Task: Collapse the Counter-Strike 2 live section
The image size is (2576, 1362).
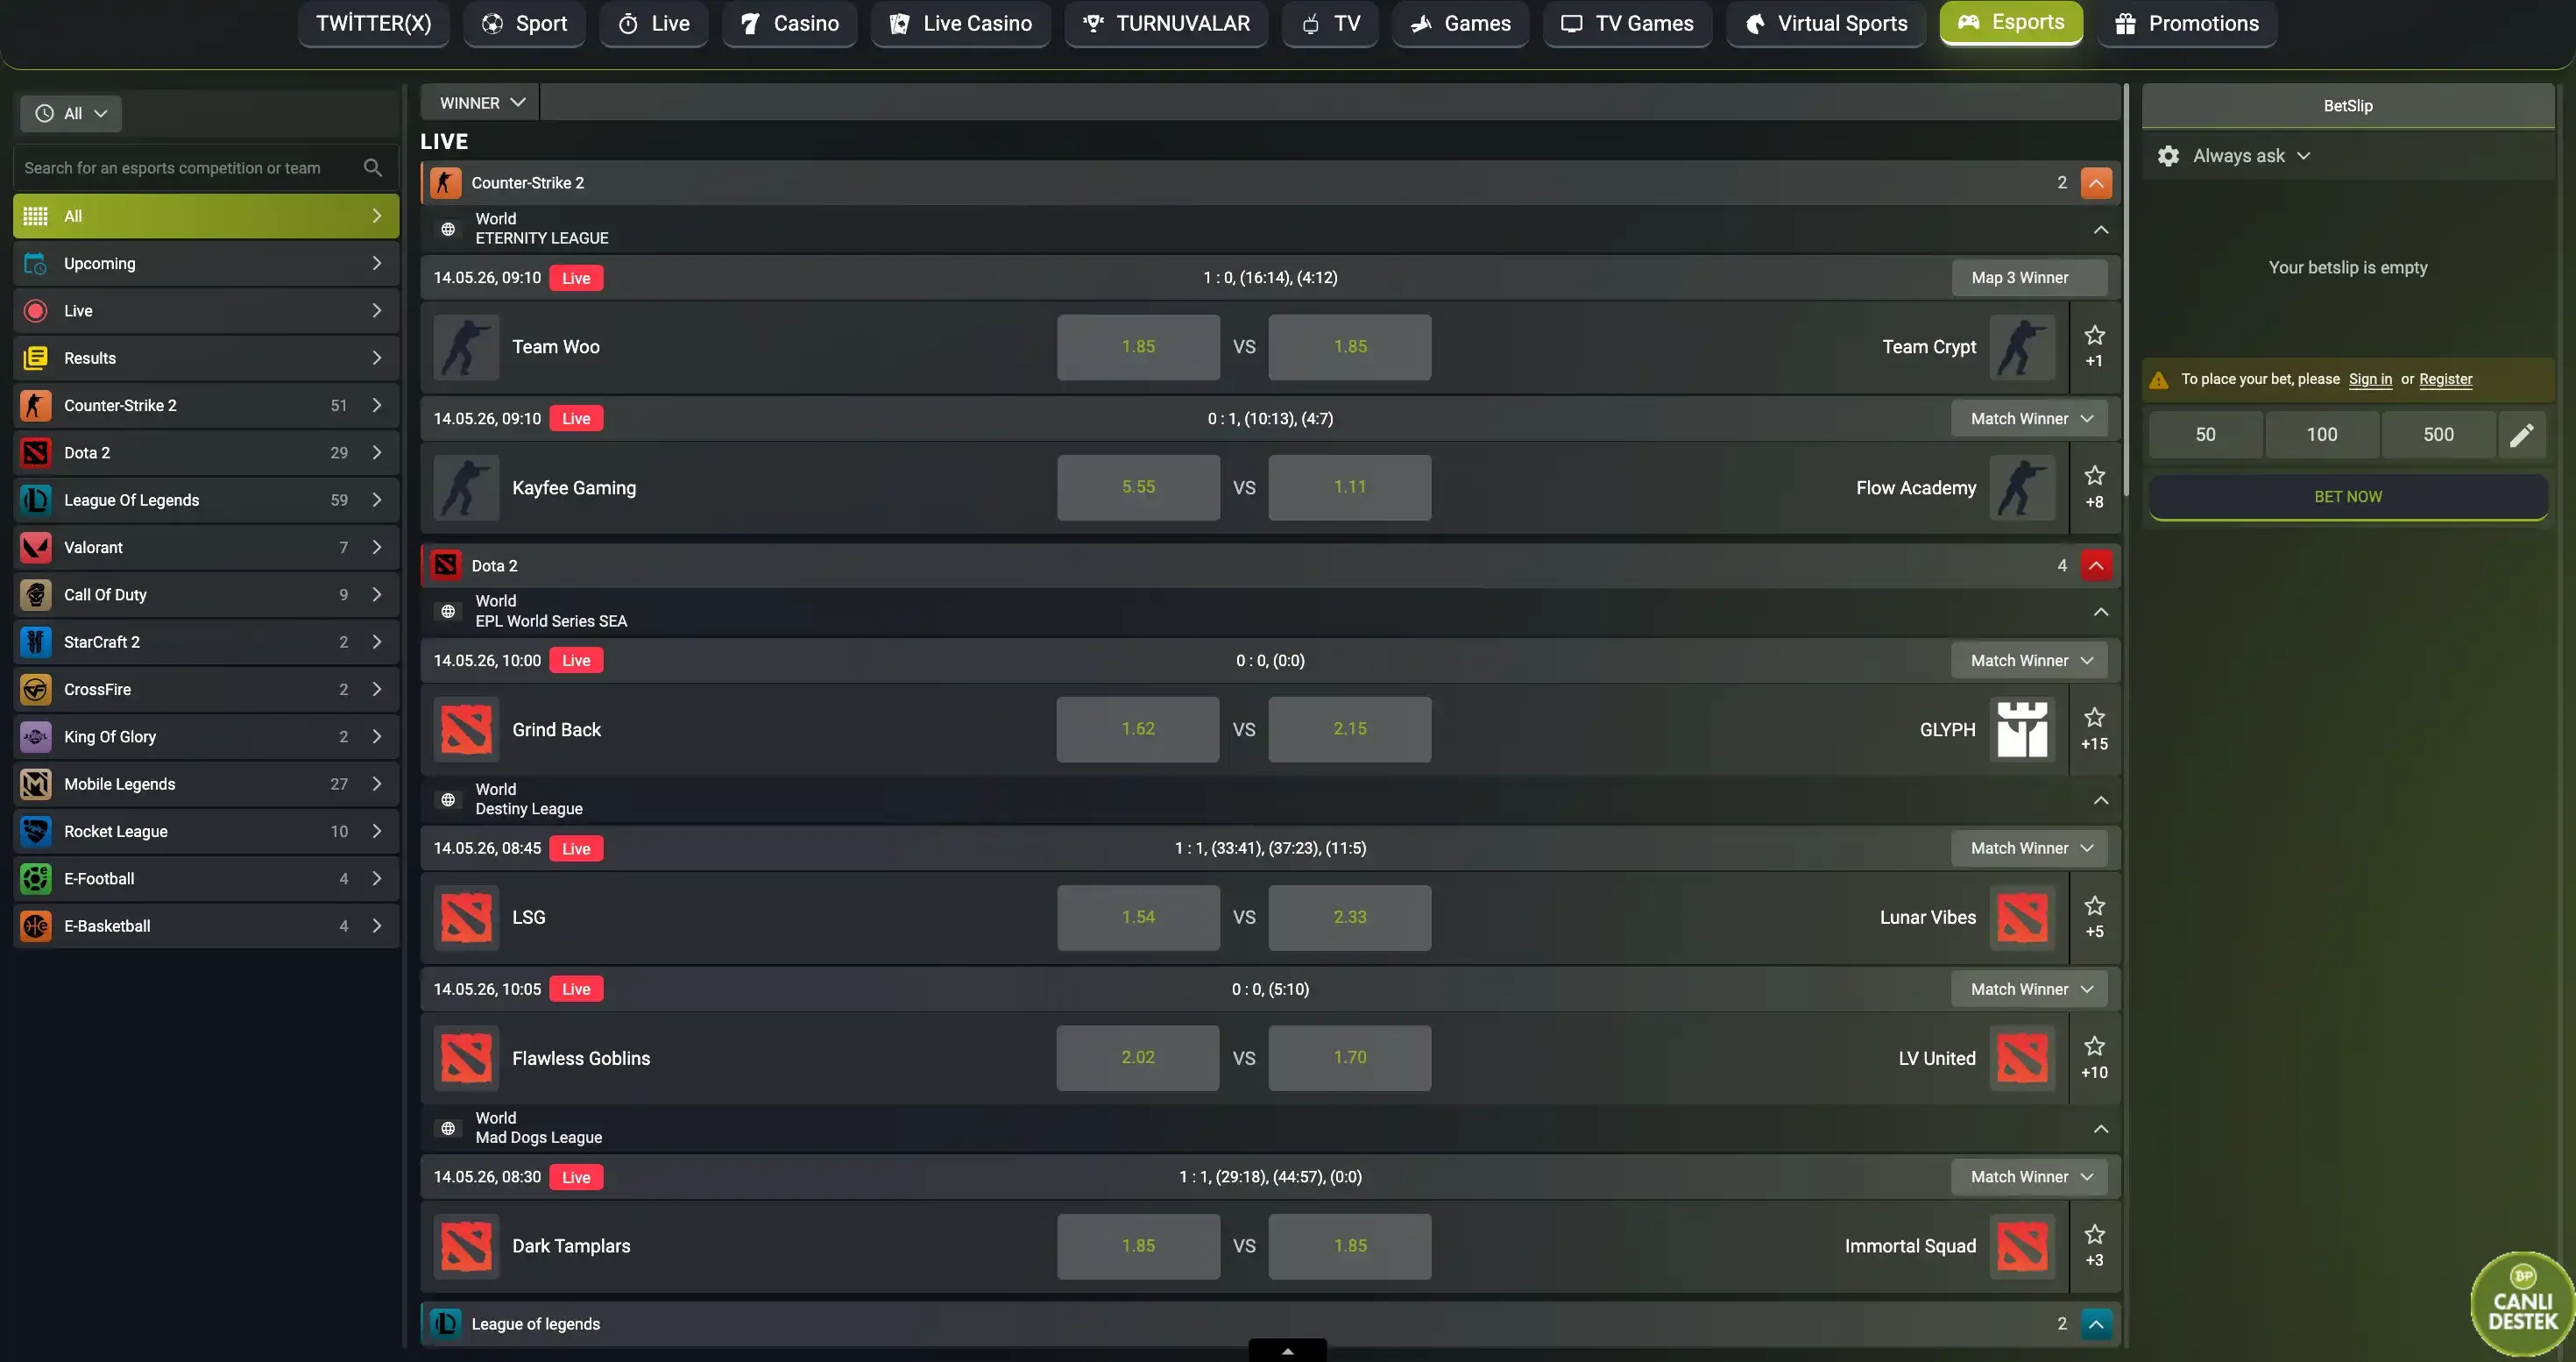Action: click(2096, 183)
